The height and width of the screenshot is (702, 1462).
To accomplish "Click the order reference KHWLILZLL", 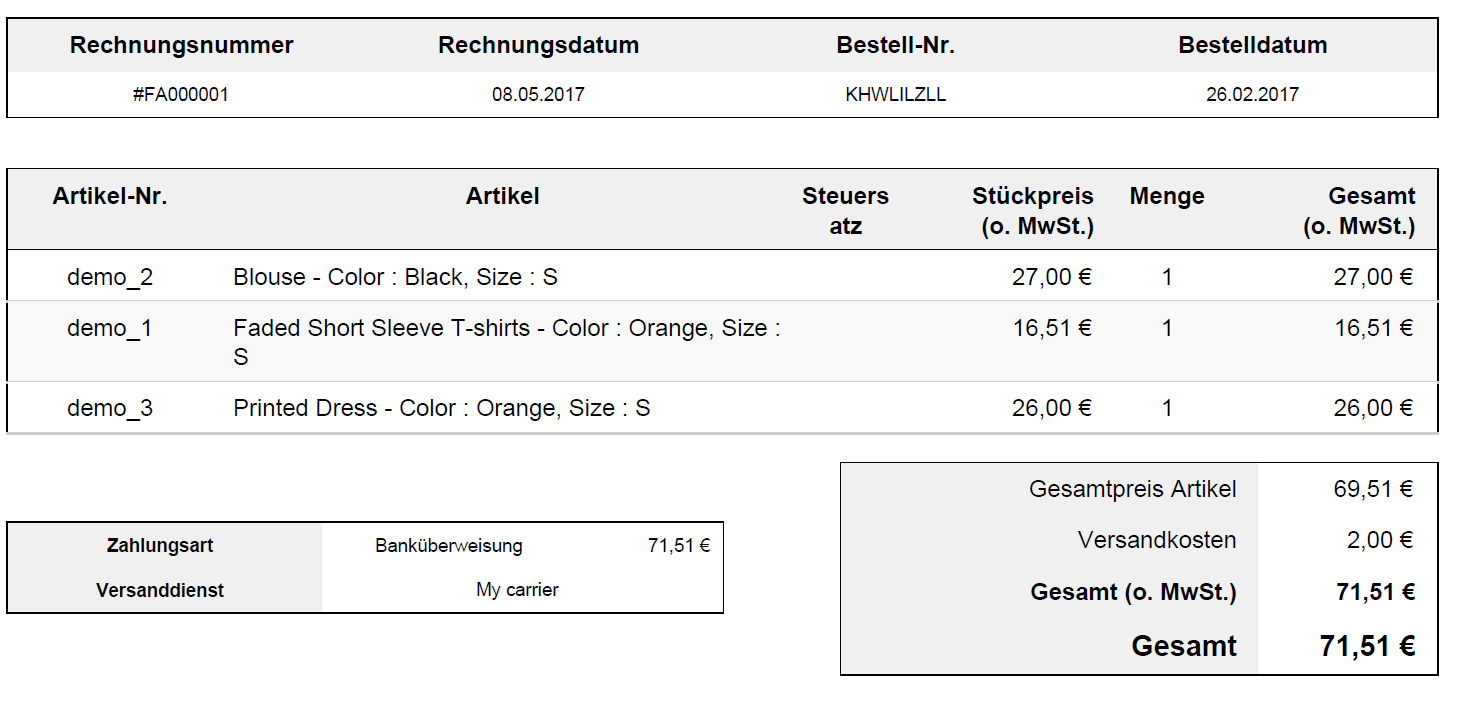I will [896, 95].
